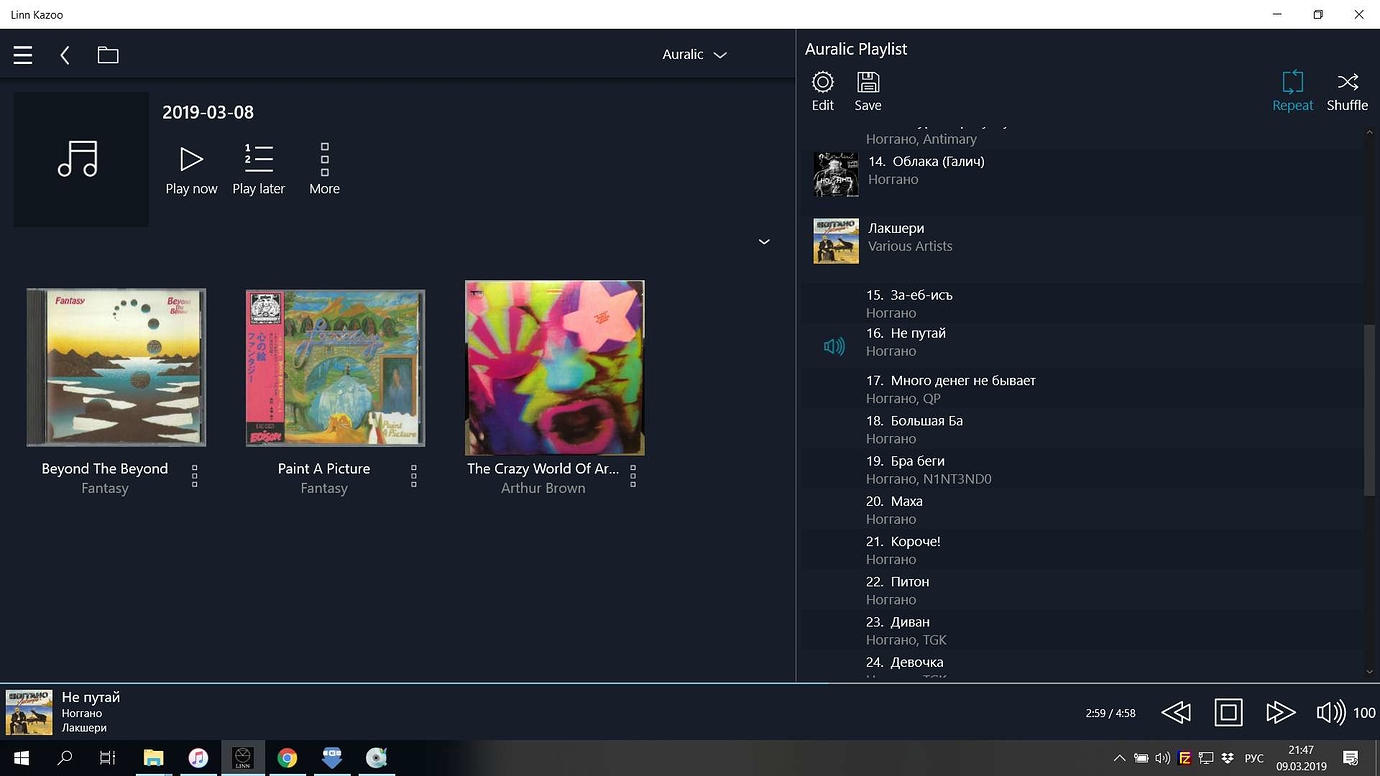Viewport: 1380px width, 776px height.
Task: Skip to the previous track
Action: point(1176,712)
